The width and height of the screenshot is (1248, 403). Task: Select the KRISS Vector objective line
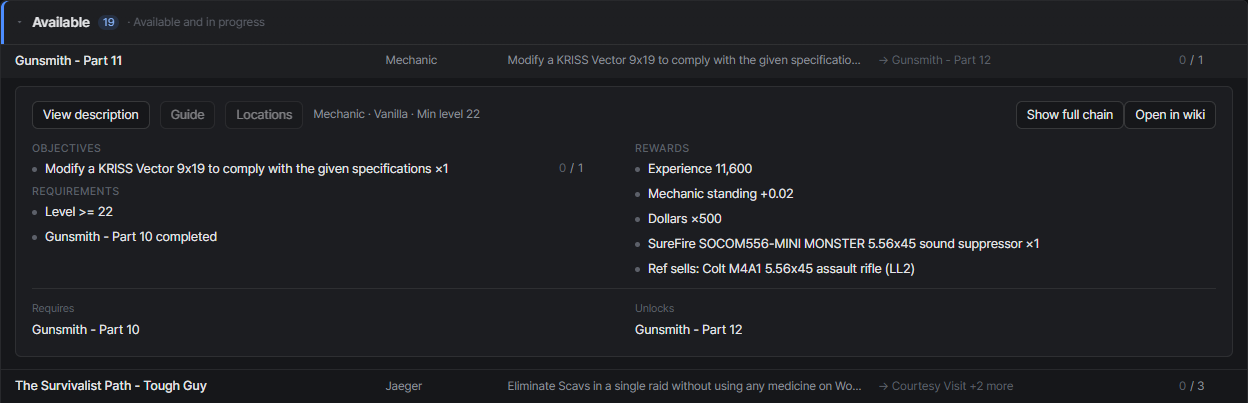(x=247, y=168)
